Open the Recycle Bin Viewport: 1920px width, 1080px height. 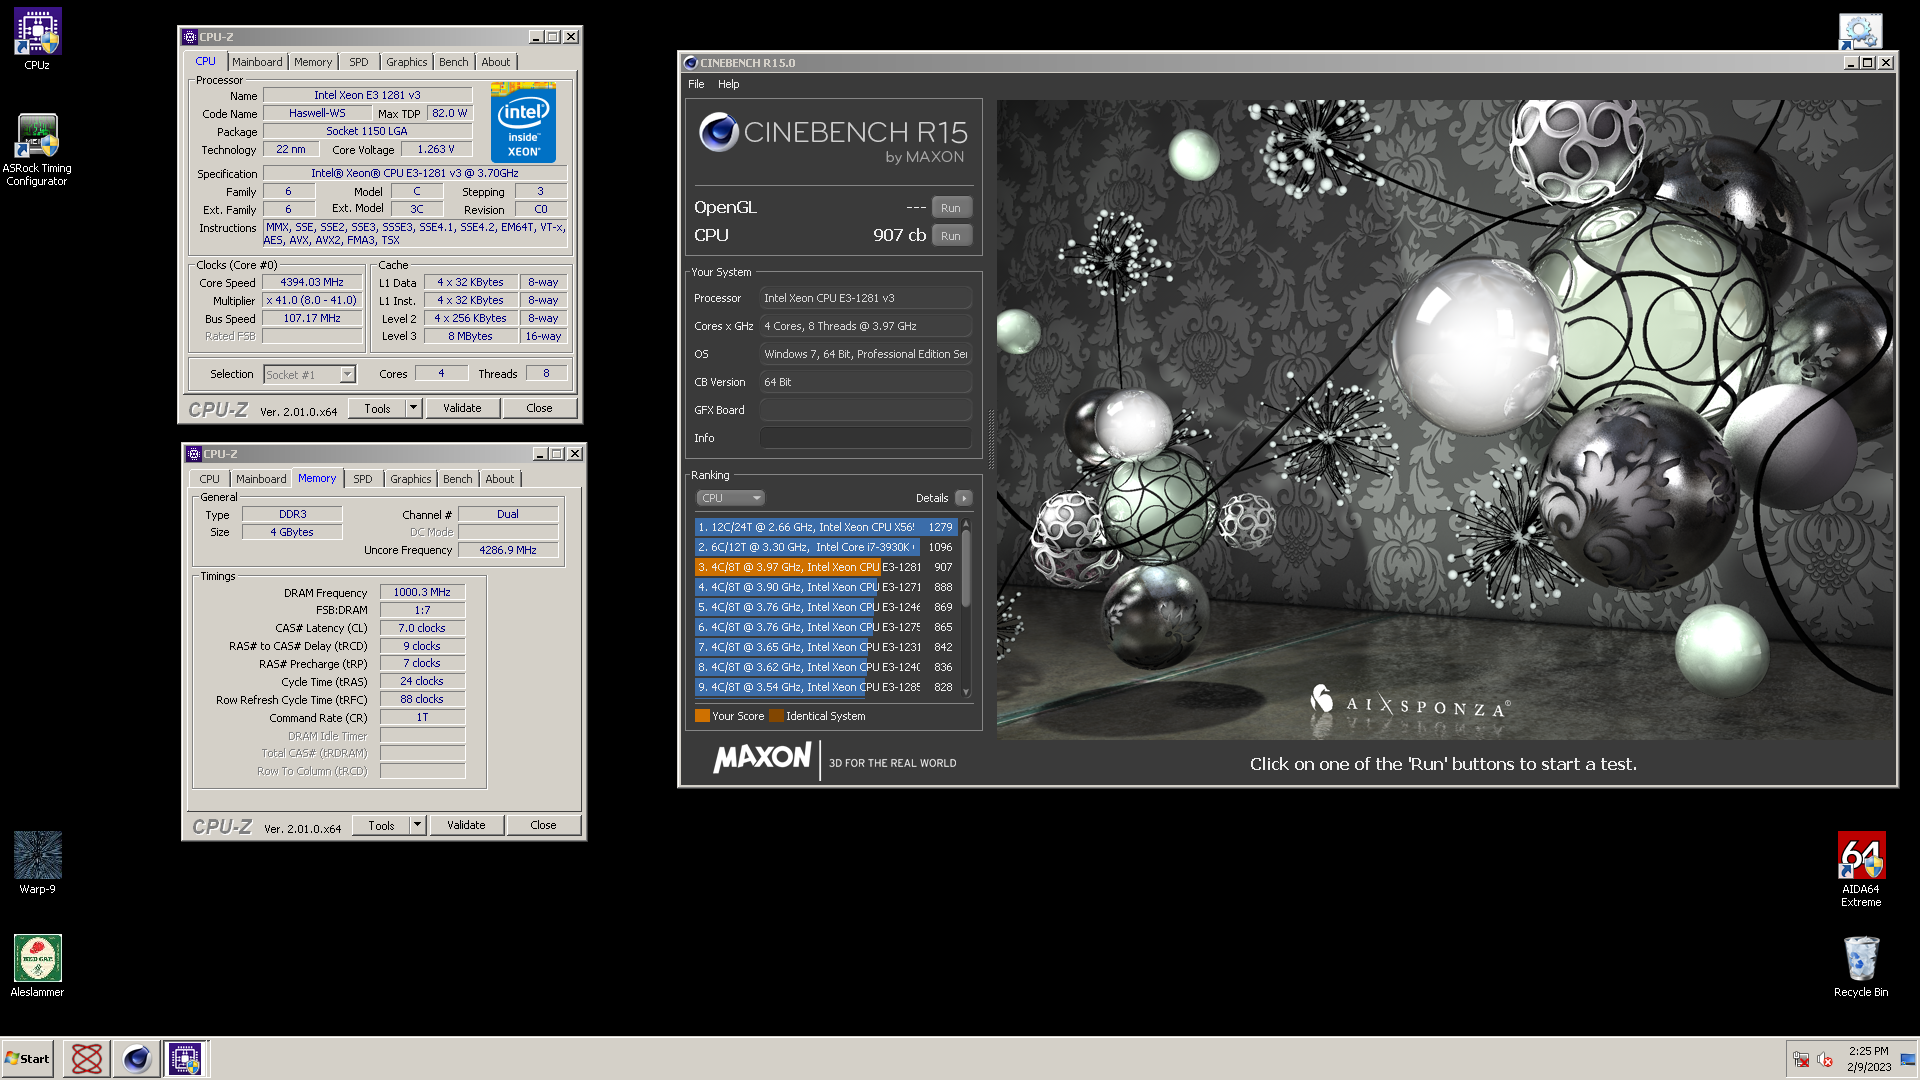coord(1860,966)
